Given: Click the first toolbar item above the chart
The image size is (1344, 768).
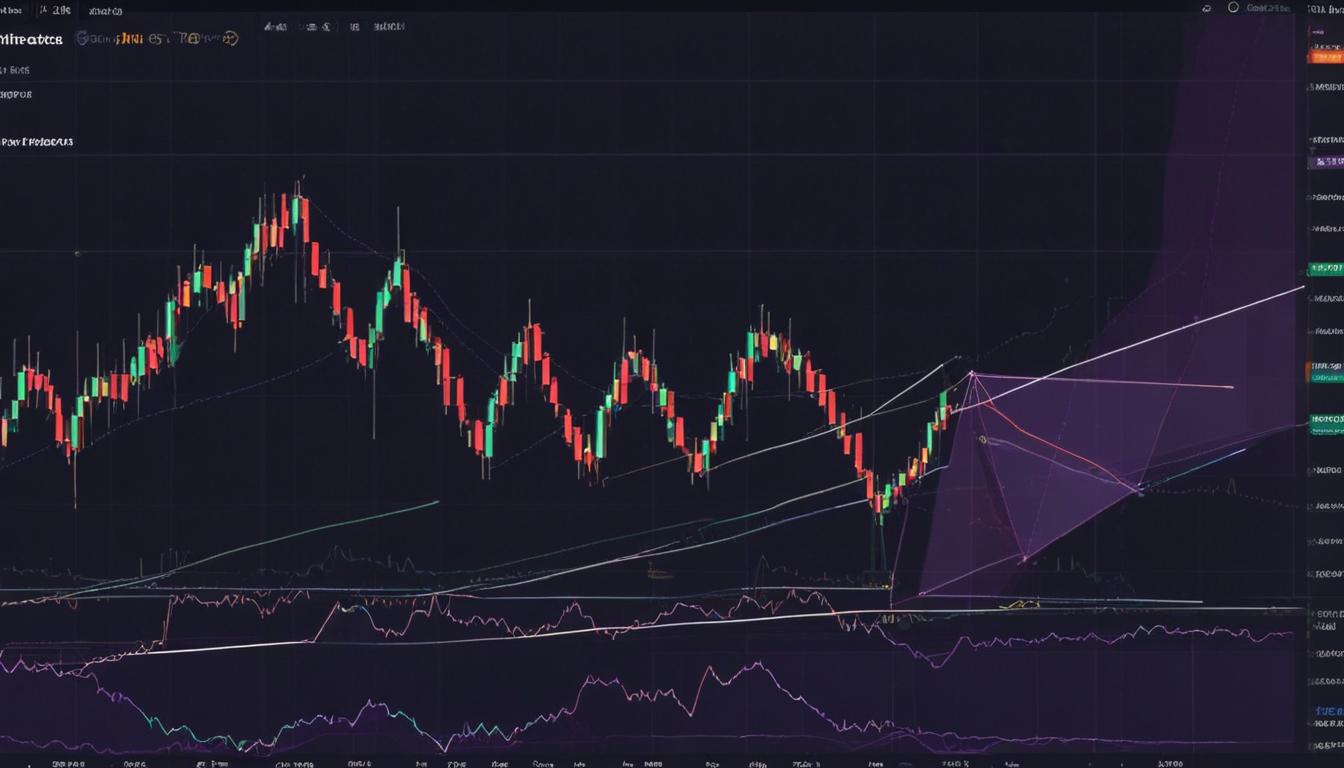Looking at the screenshot, I should click(275, 28).
